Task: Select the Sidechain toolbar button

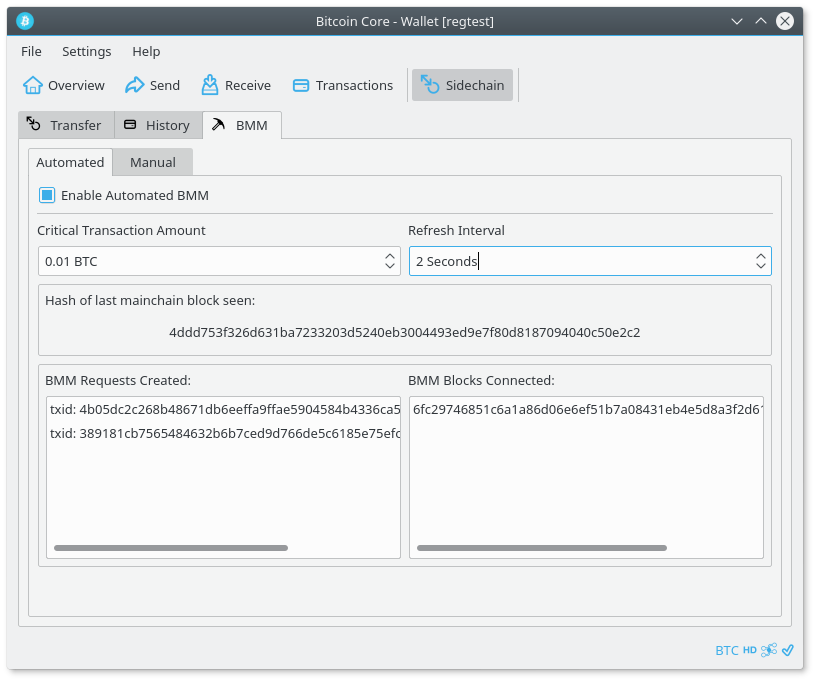Action: click(462, 85)
